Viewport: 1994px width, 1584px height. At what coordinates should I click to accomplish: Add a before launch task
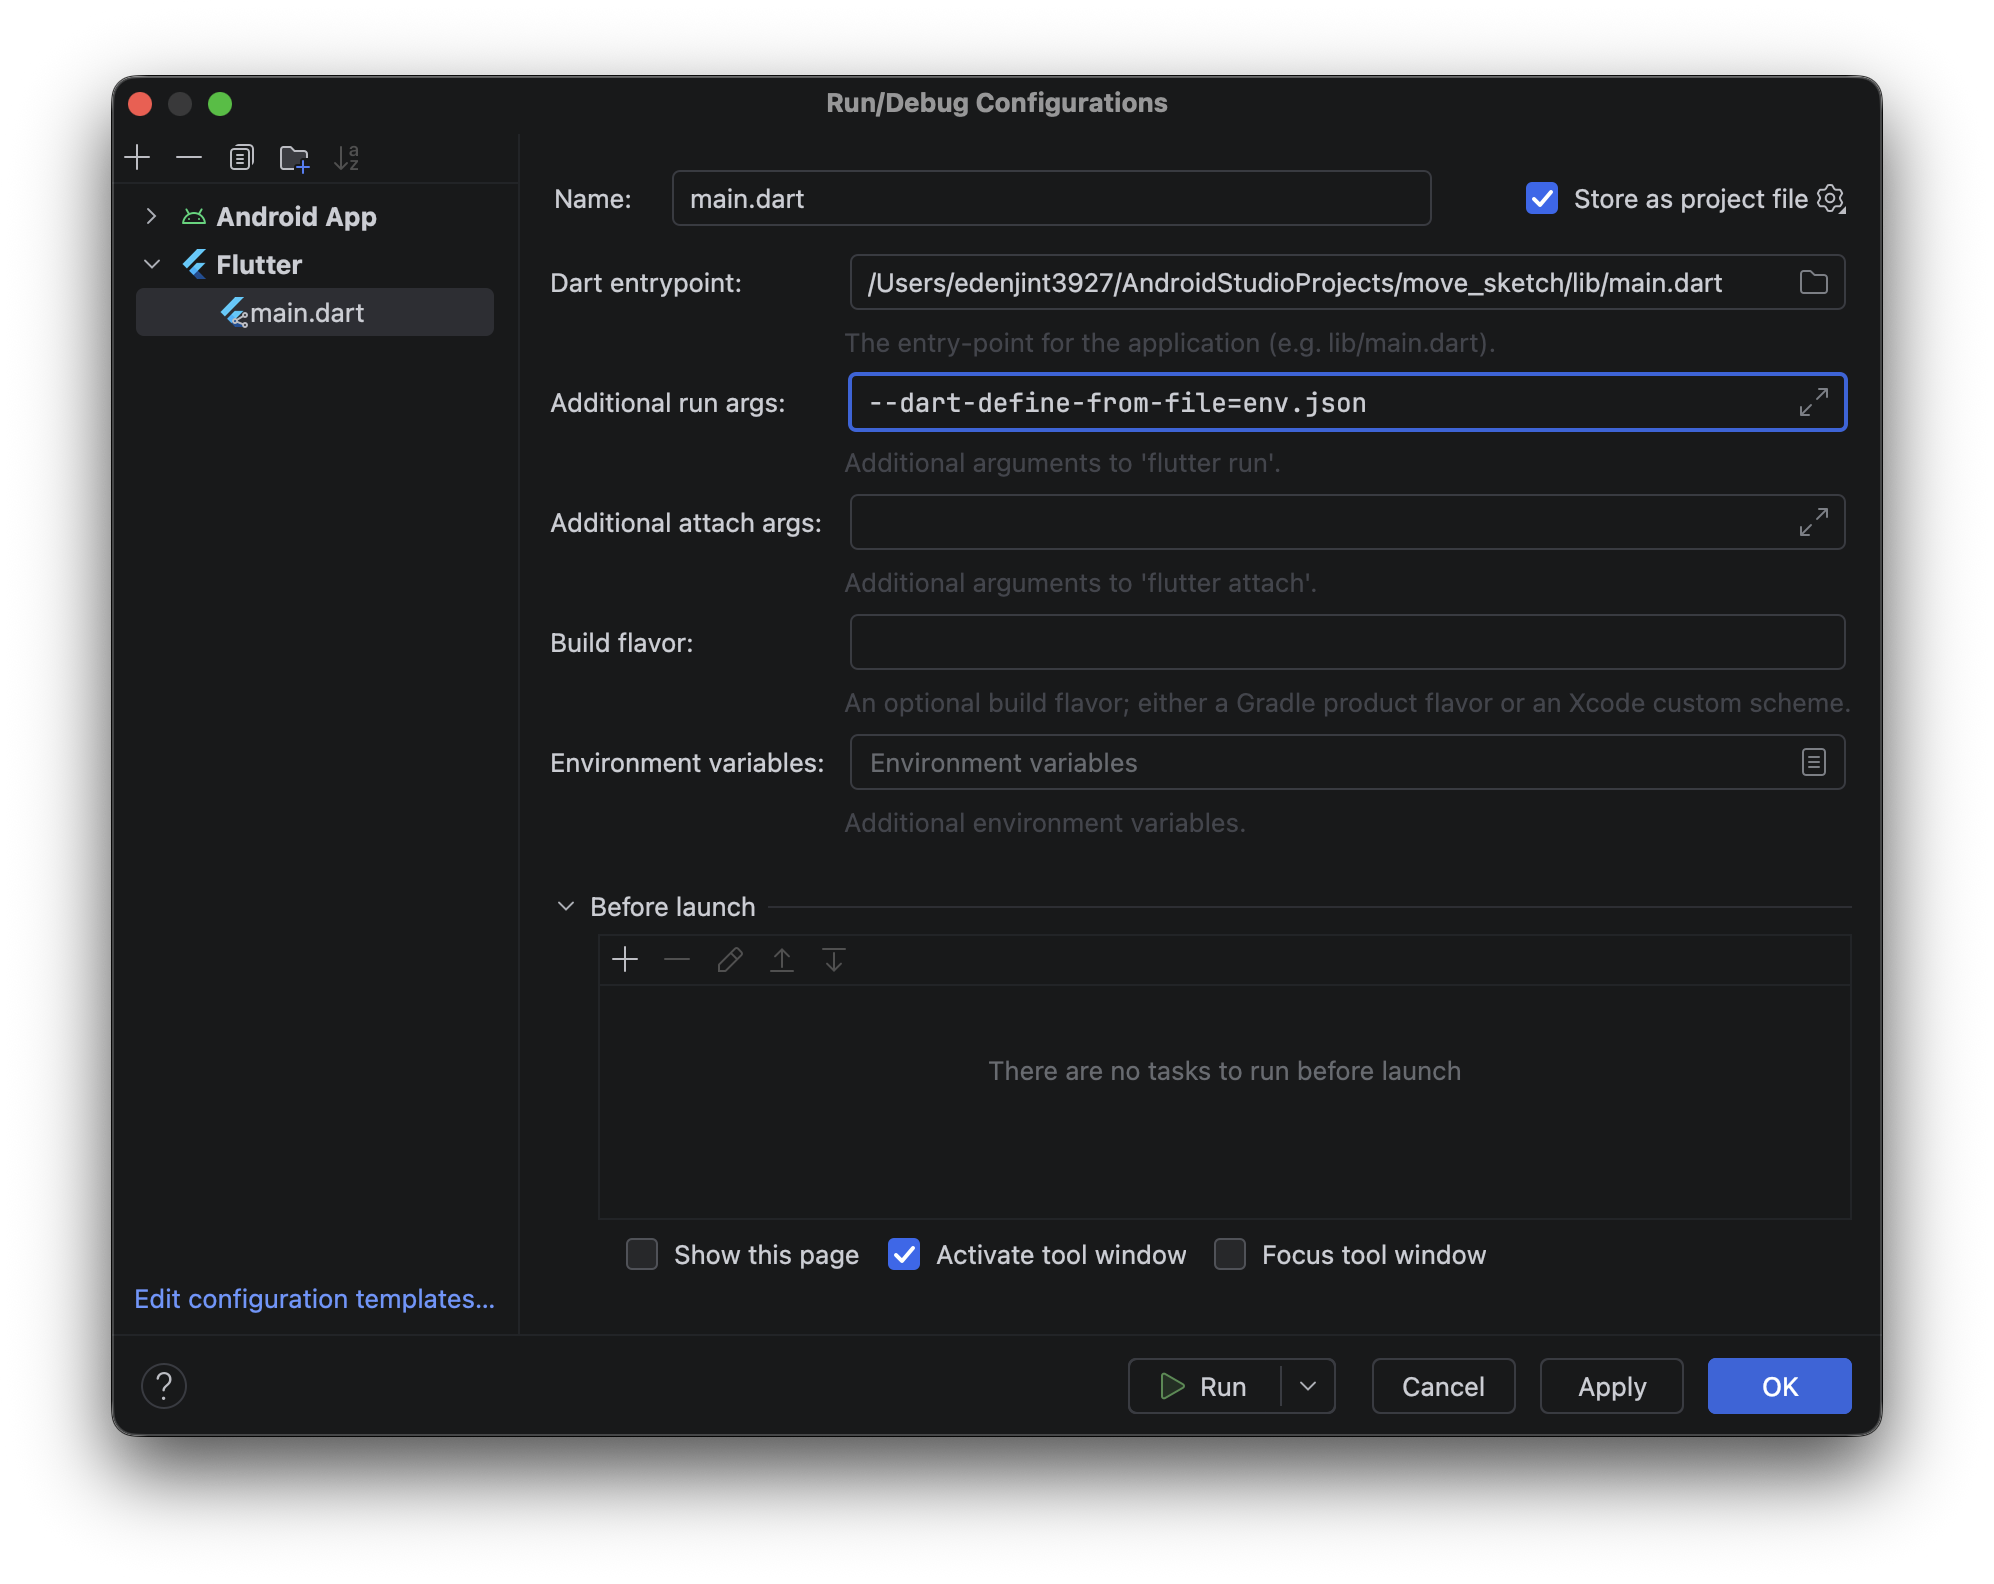coord(625,960)
